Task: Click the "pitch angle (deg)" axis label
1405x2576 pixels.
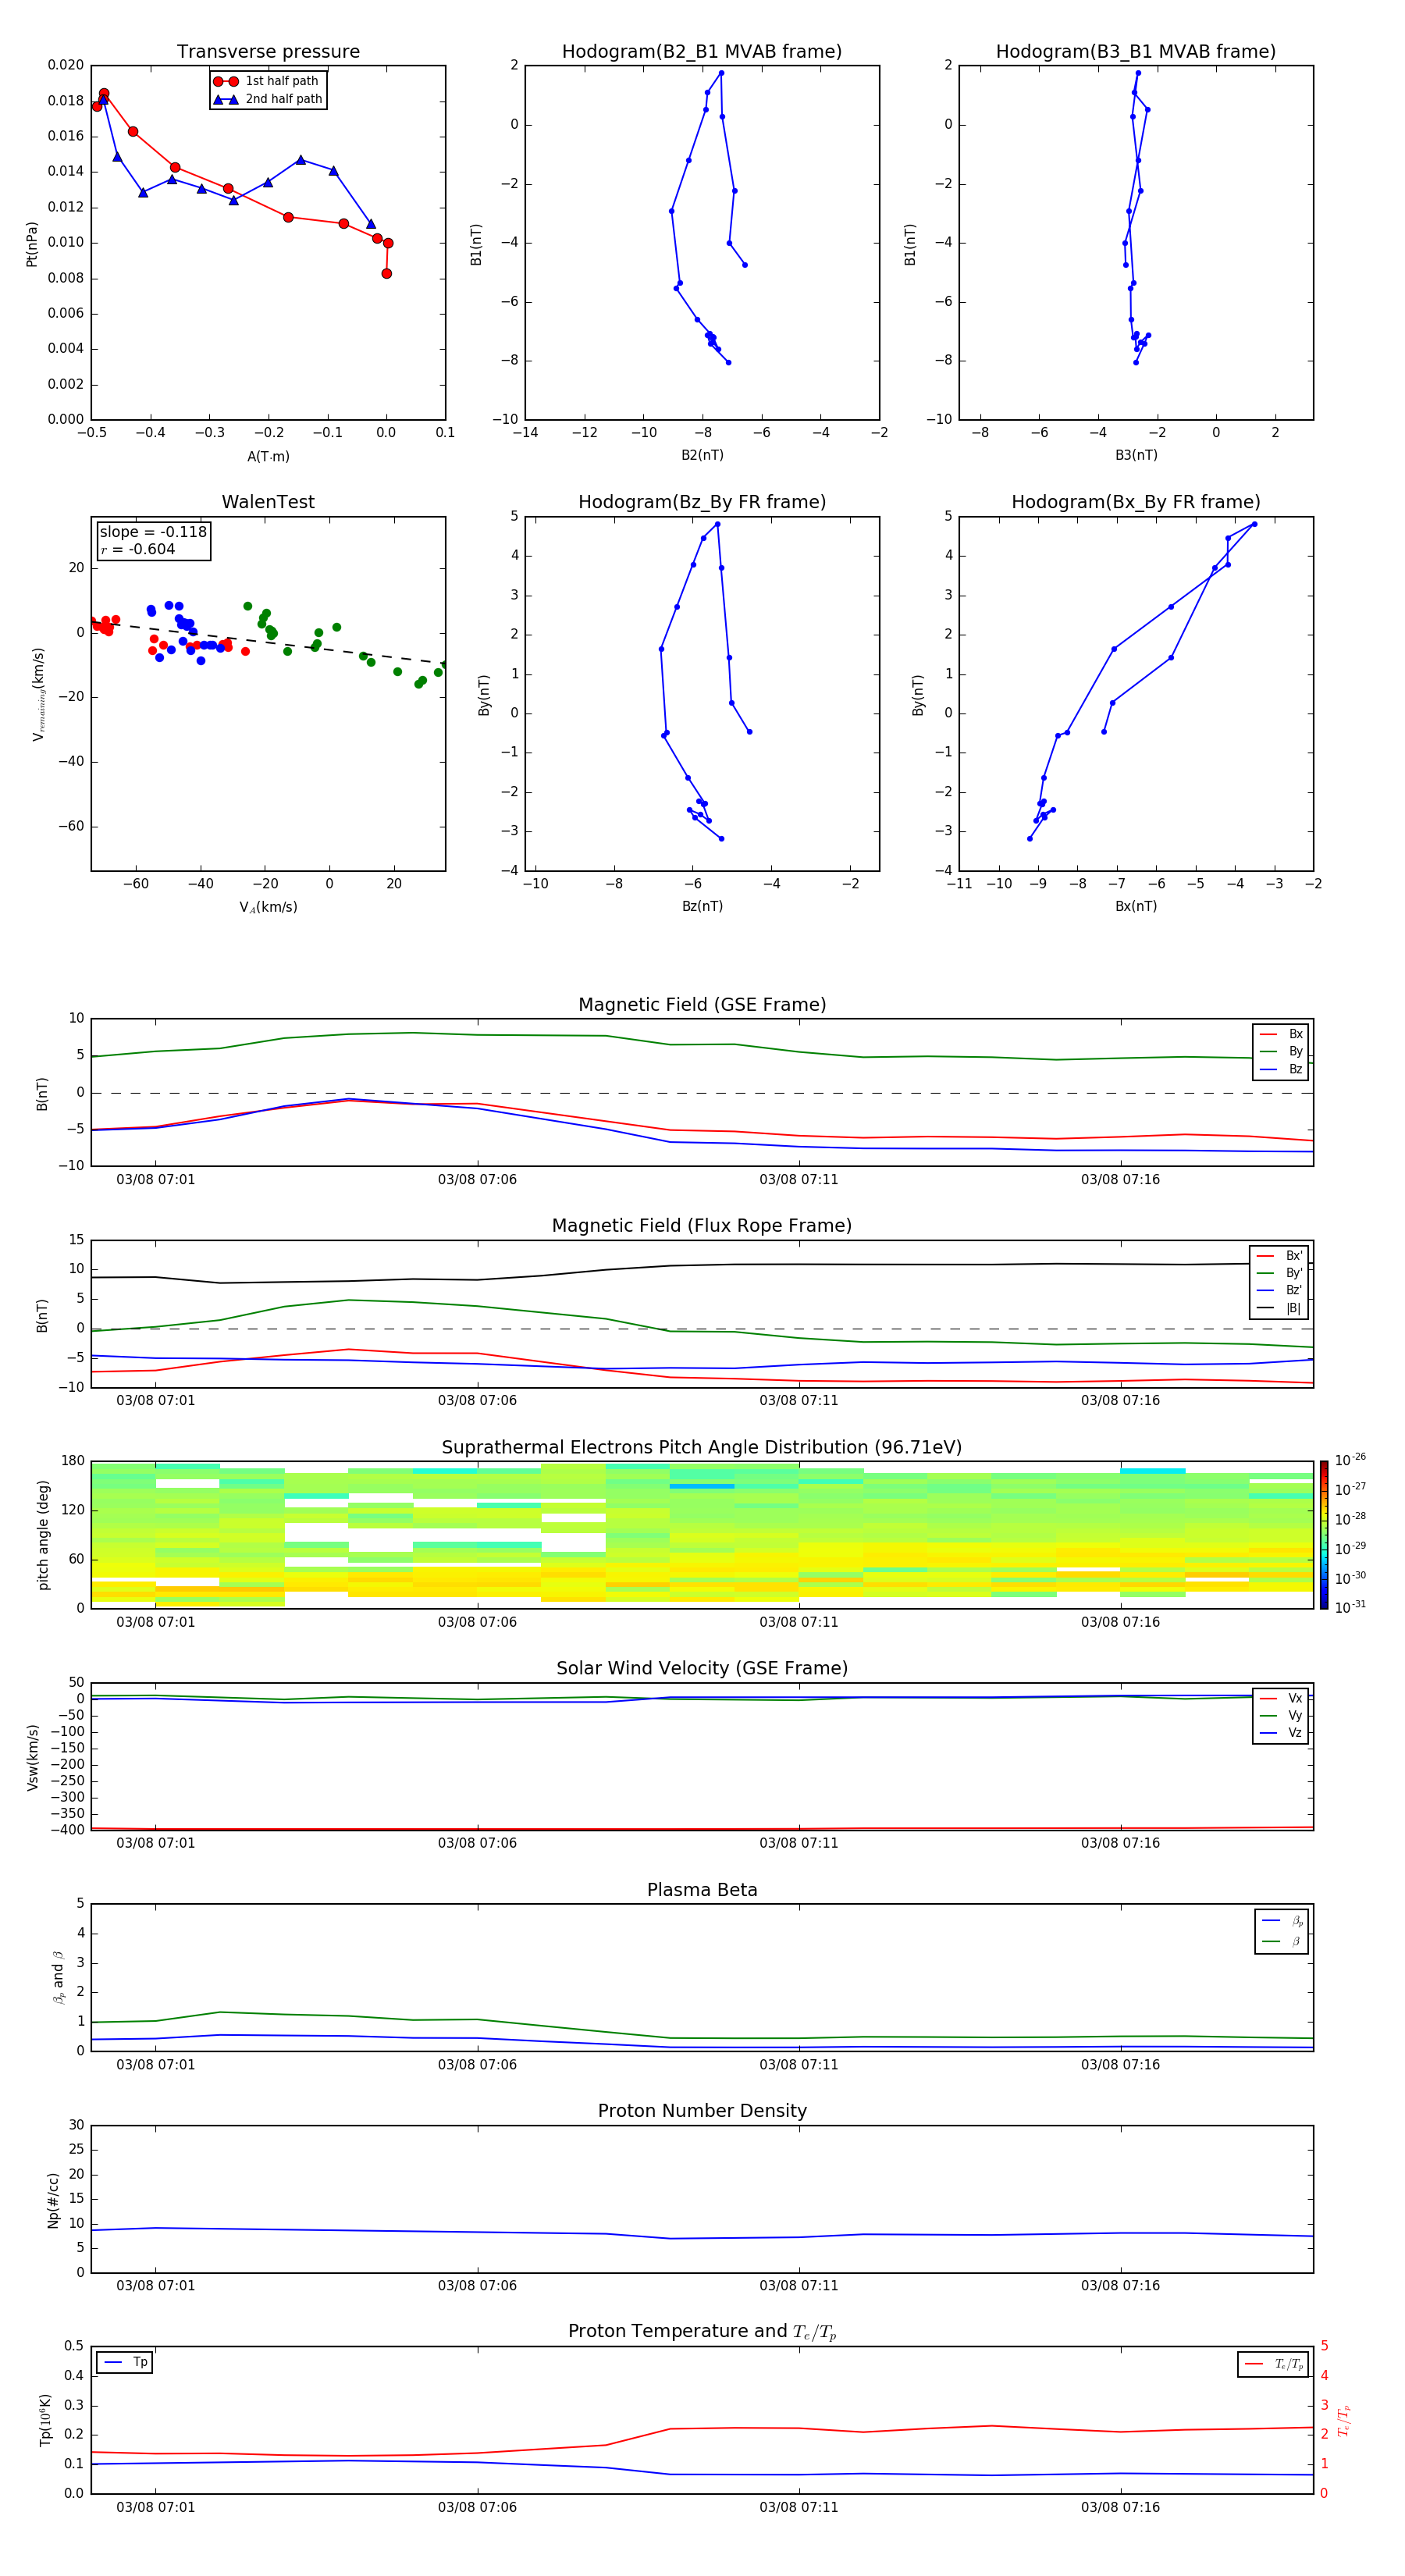Action: 43,1535
